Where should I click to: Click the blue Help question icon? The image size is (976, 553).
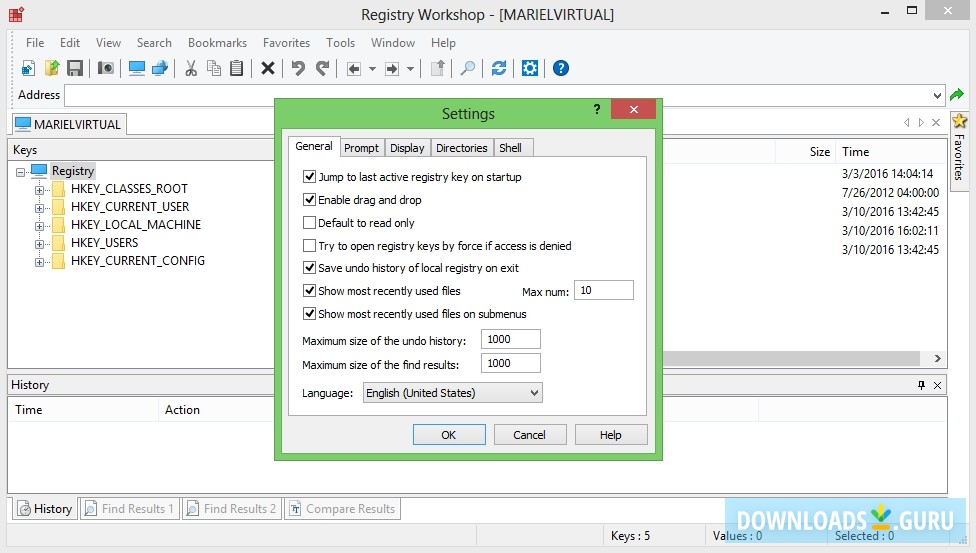tap(561, 68)
